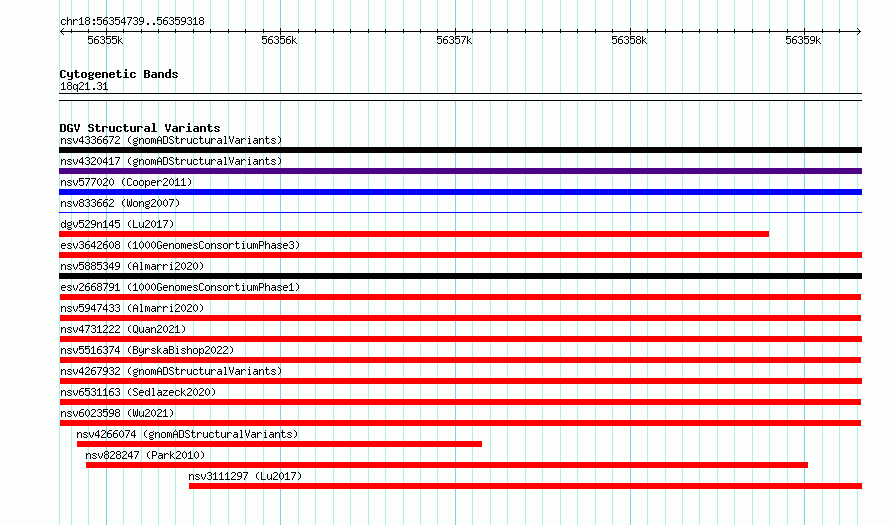
Task: Click the red bar under dgv529n145
Action: click(x=414, y=234)
